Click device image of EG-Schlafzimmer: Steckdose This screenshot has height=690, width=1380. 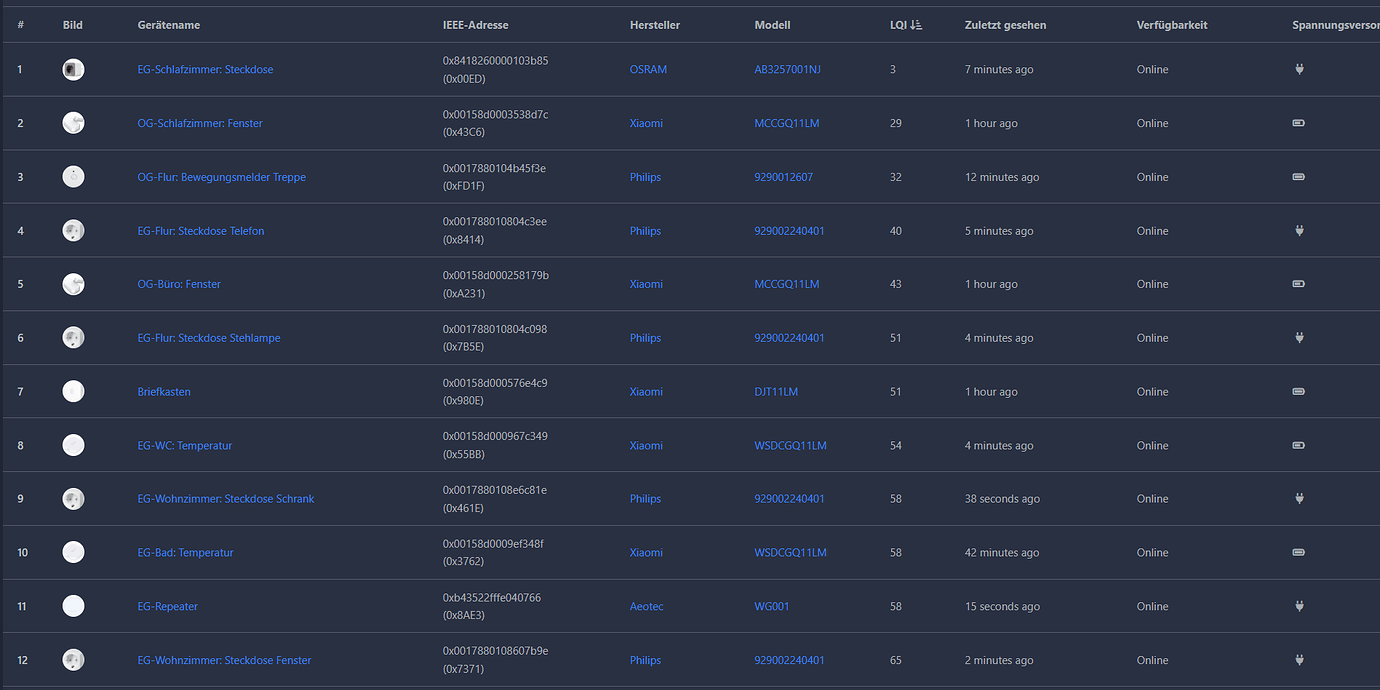point(73,70)
